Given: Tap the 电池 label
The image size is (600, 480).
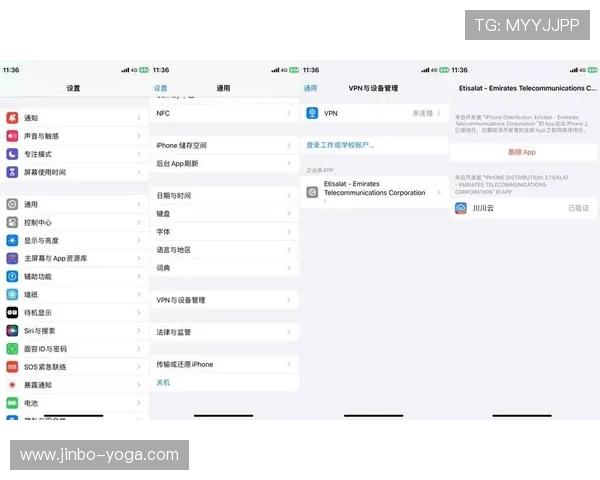Looking at the screenshot, I should [31, 403].
